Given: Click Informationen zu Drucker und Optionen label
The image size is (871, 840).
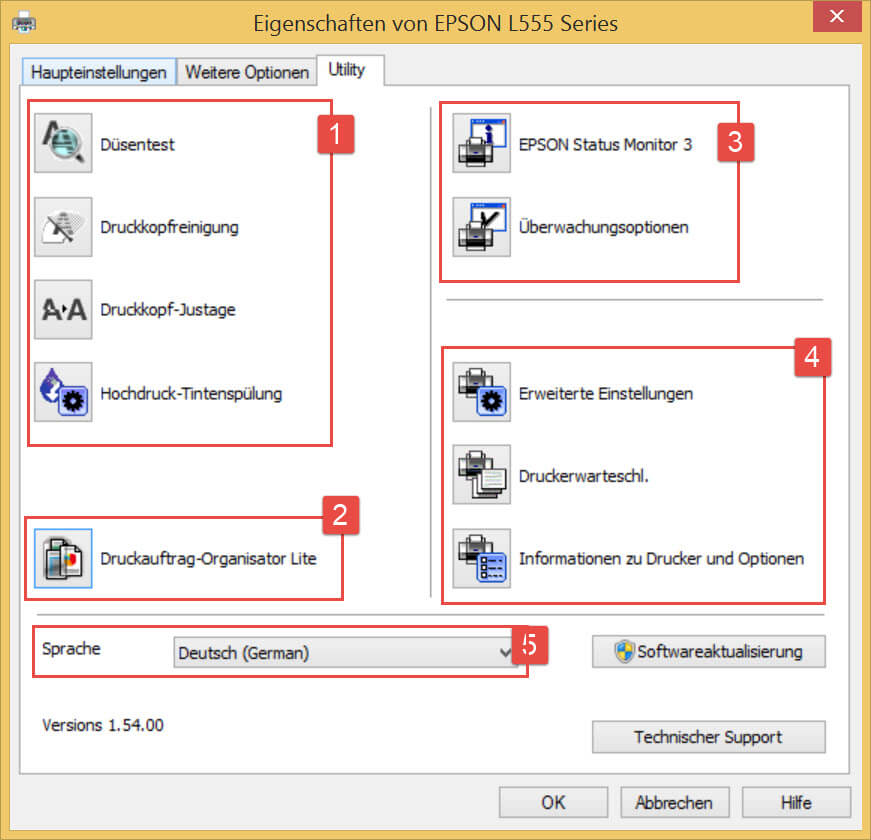Looking at the screenshot, I should [x=662, y=558].
